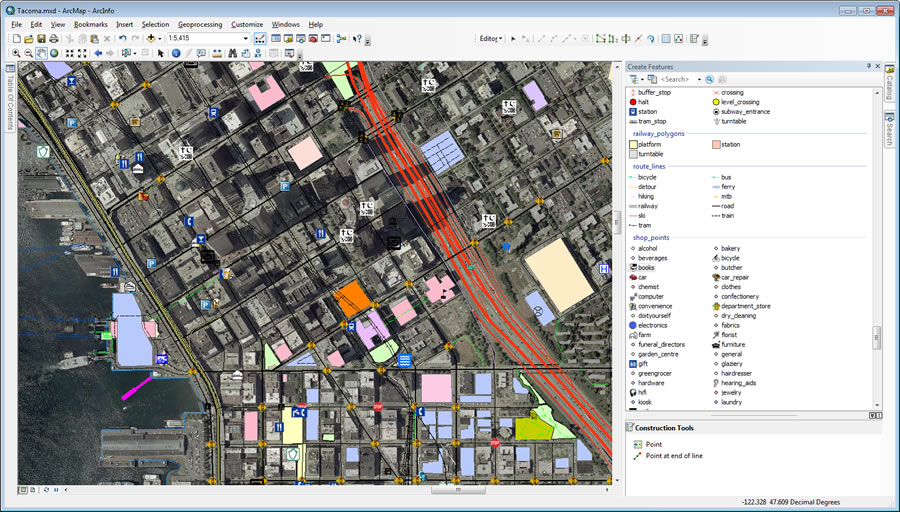Open the map scale dropdown
This screenshot has width=900, height=512.
[x=245, y=39]
